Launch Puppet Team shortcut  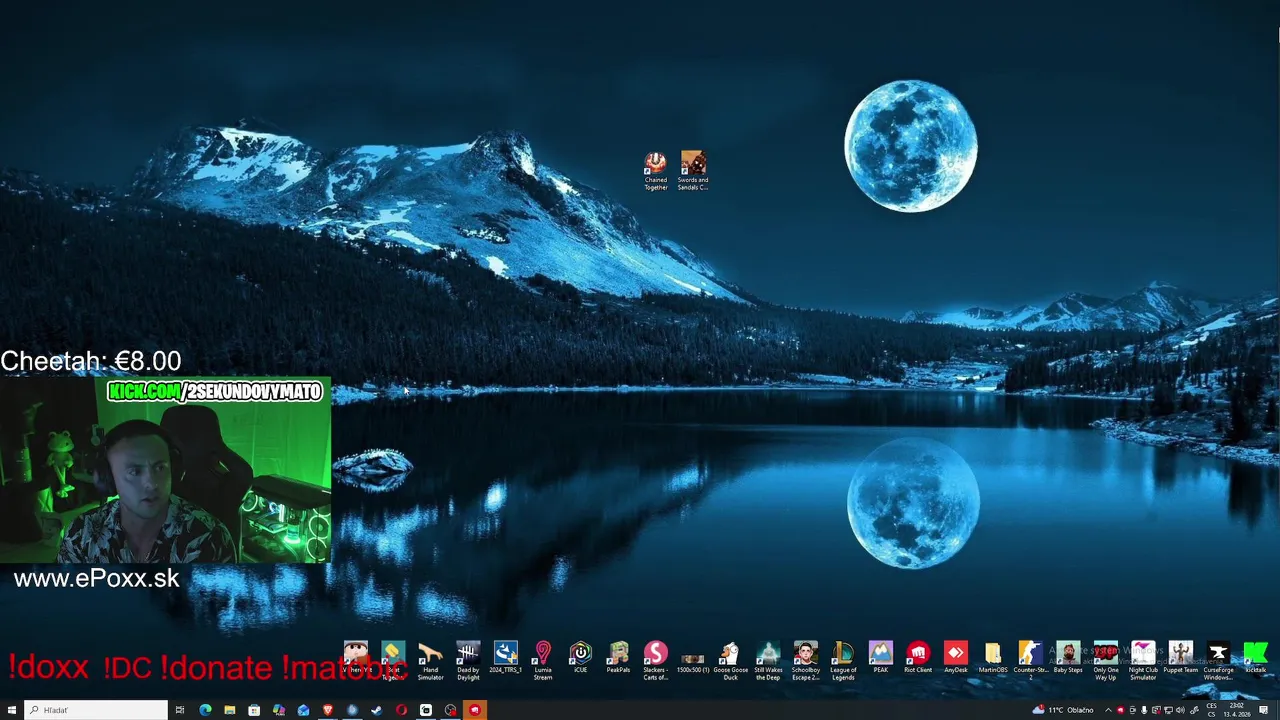click(1180, 658)
